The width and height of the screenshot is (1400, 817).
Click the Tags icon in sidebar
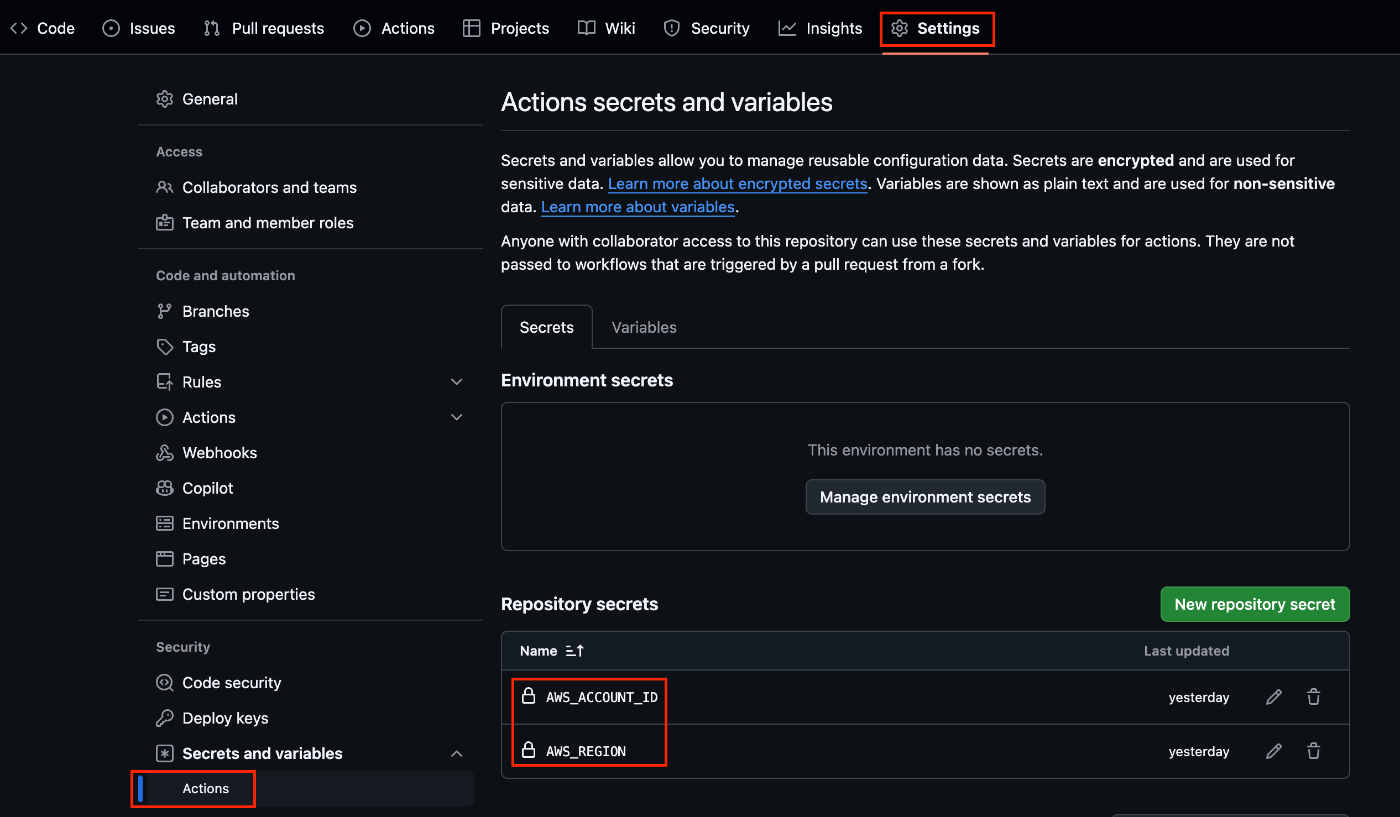pyautogui.click(x=165, y=347)
